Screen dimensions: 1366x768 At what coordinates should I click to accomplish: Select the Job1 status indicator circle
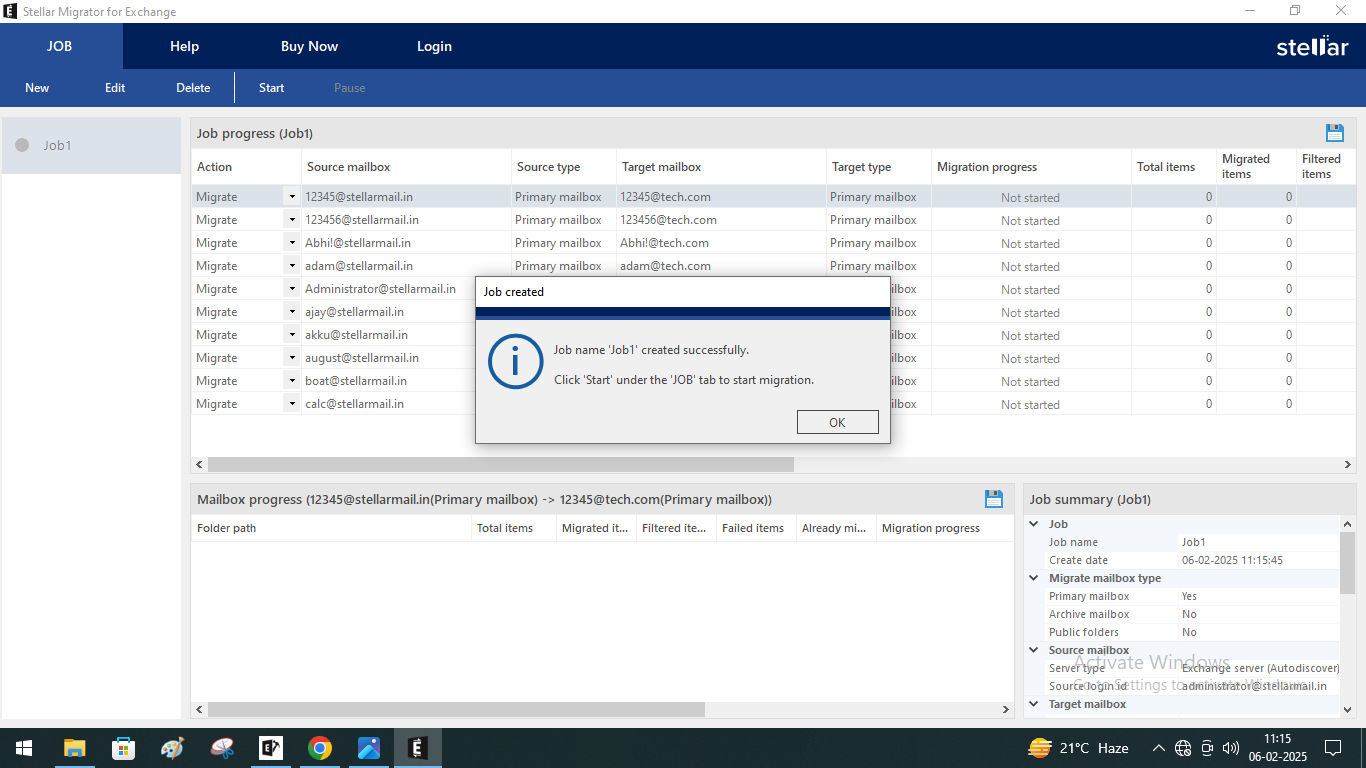pos(22,145)
